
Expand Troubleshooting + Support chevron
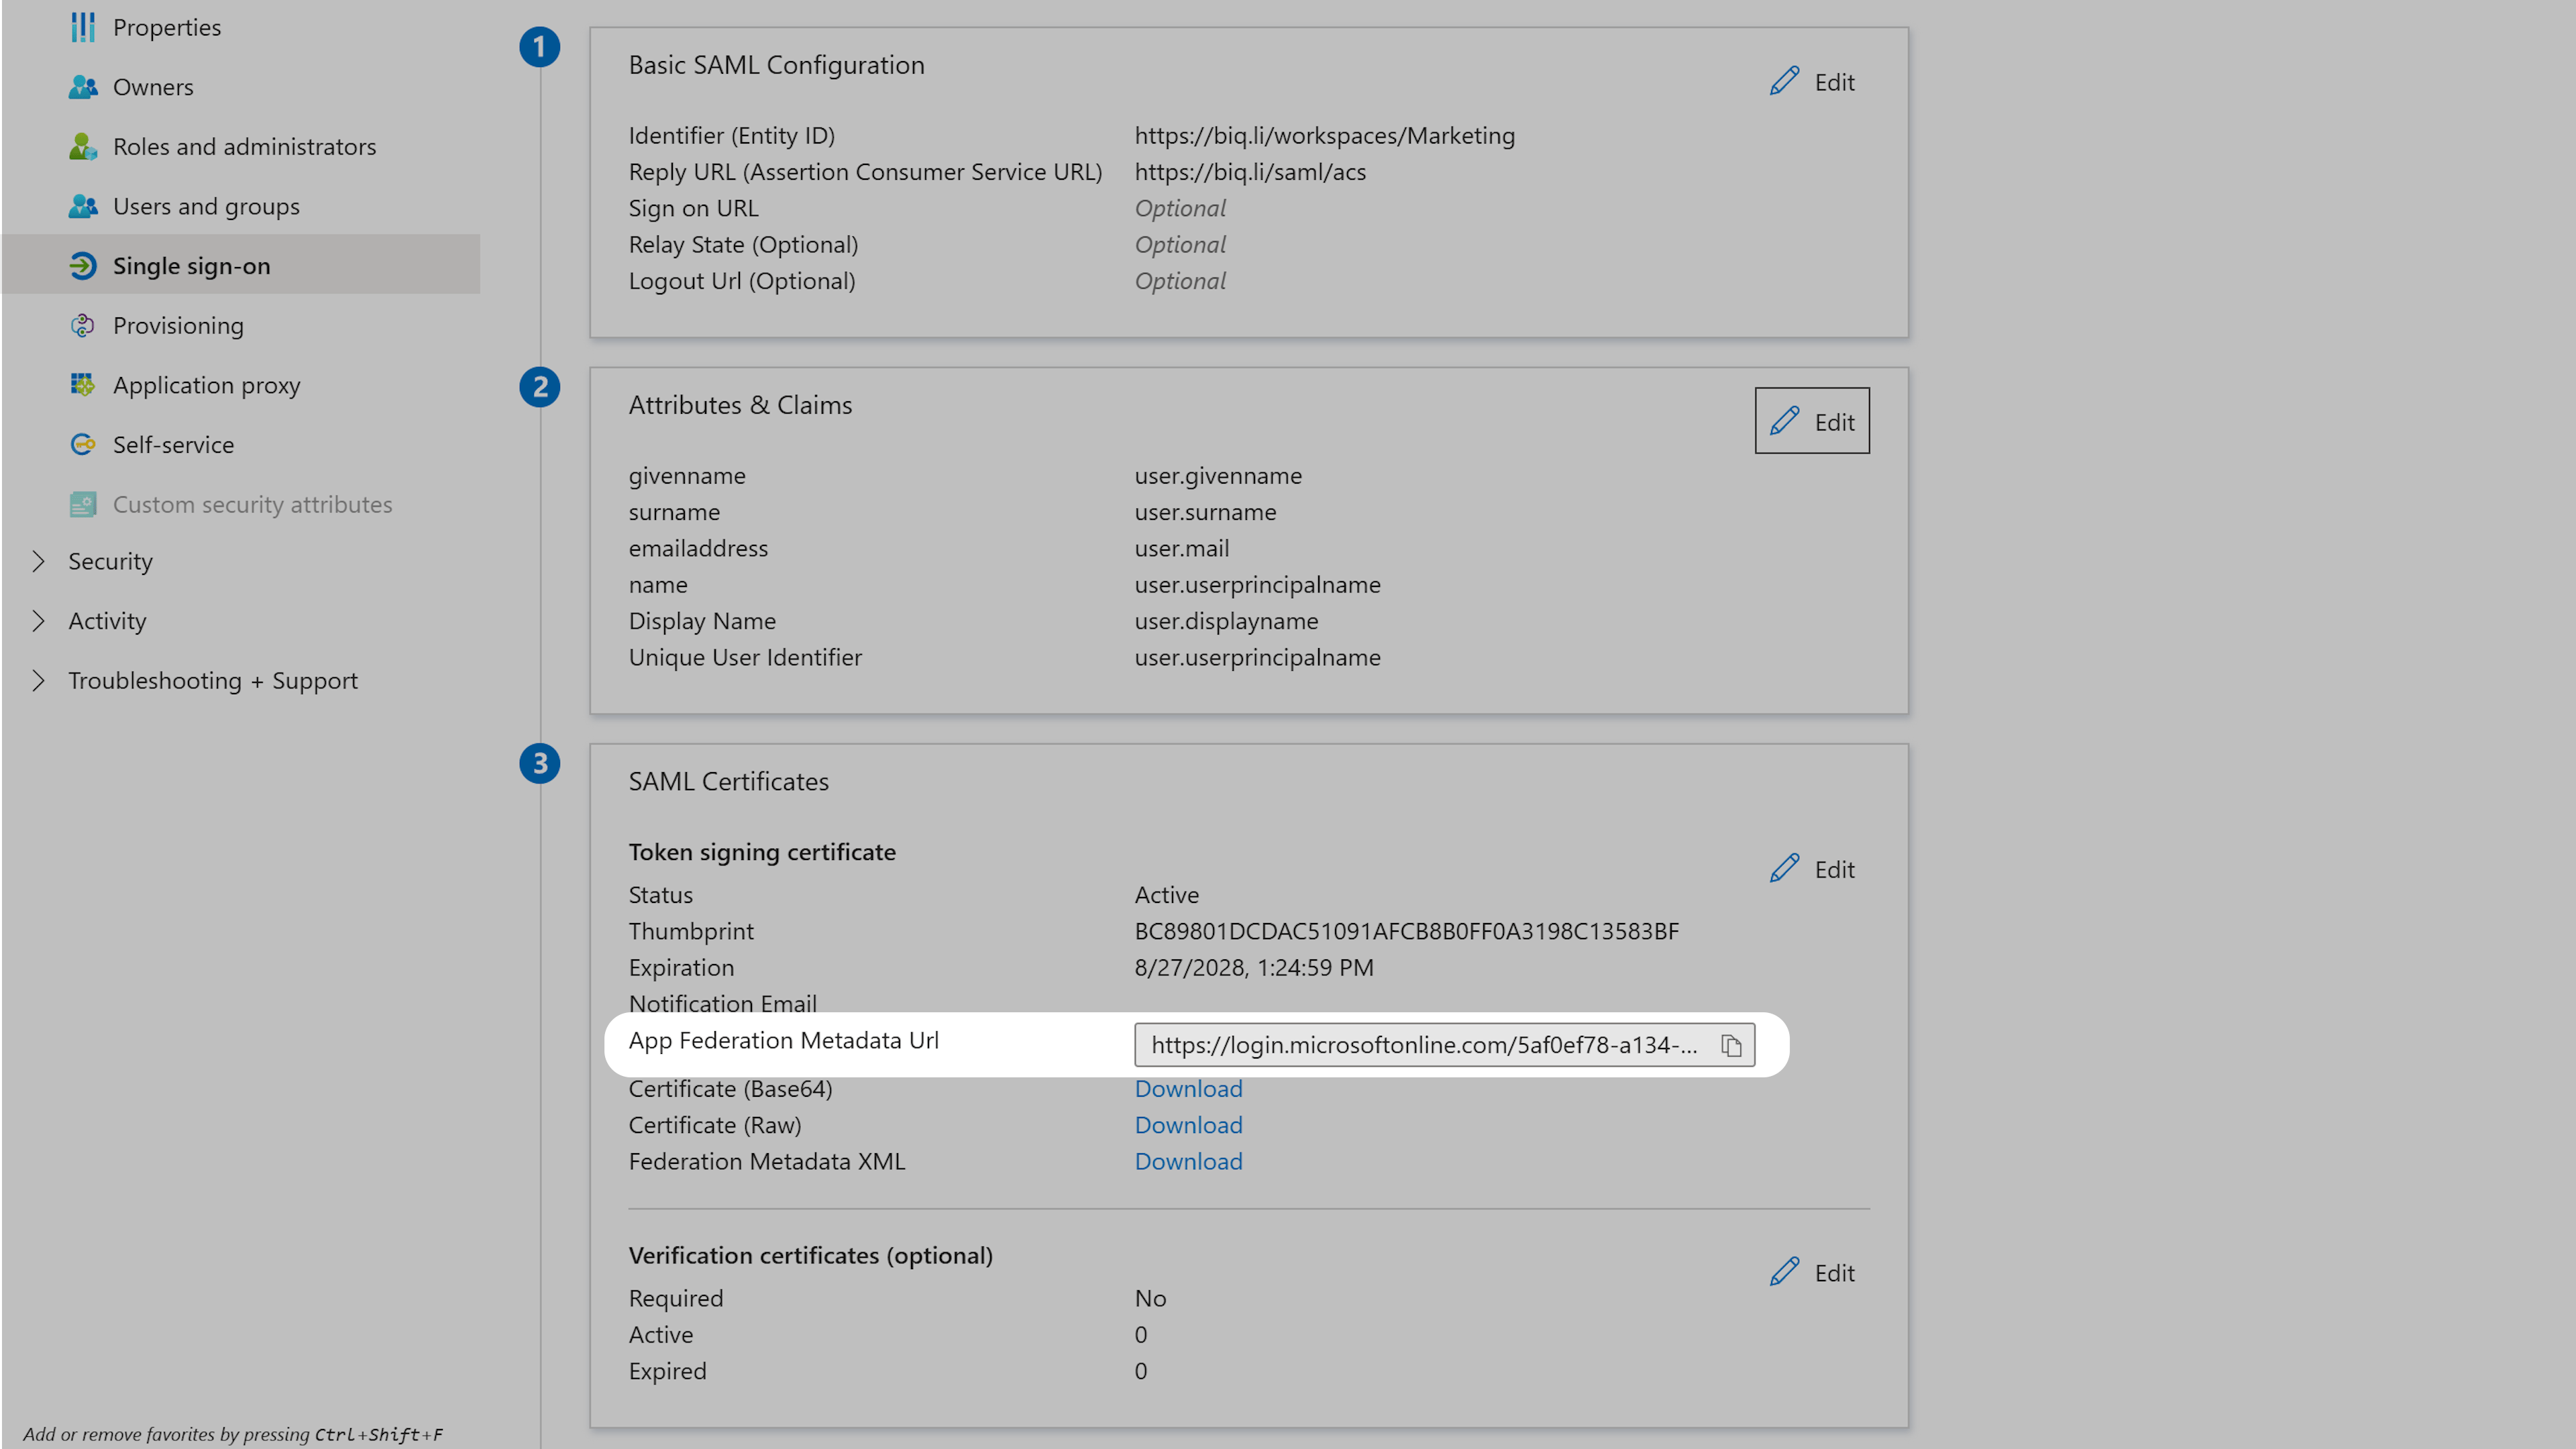pos(38,680)
